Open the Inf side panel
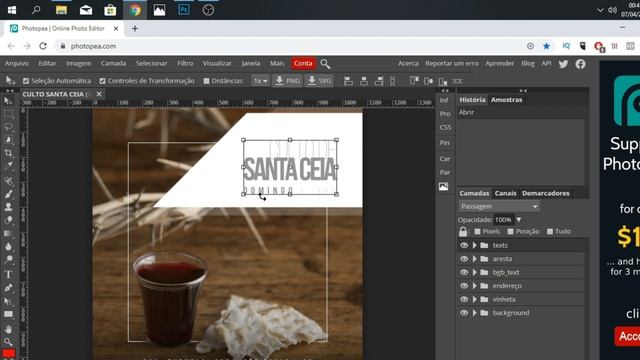Viewport: 640px width, 360px height. click(444, 100)
